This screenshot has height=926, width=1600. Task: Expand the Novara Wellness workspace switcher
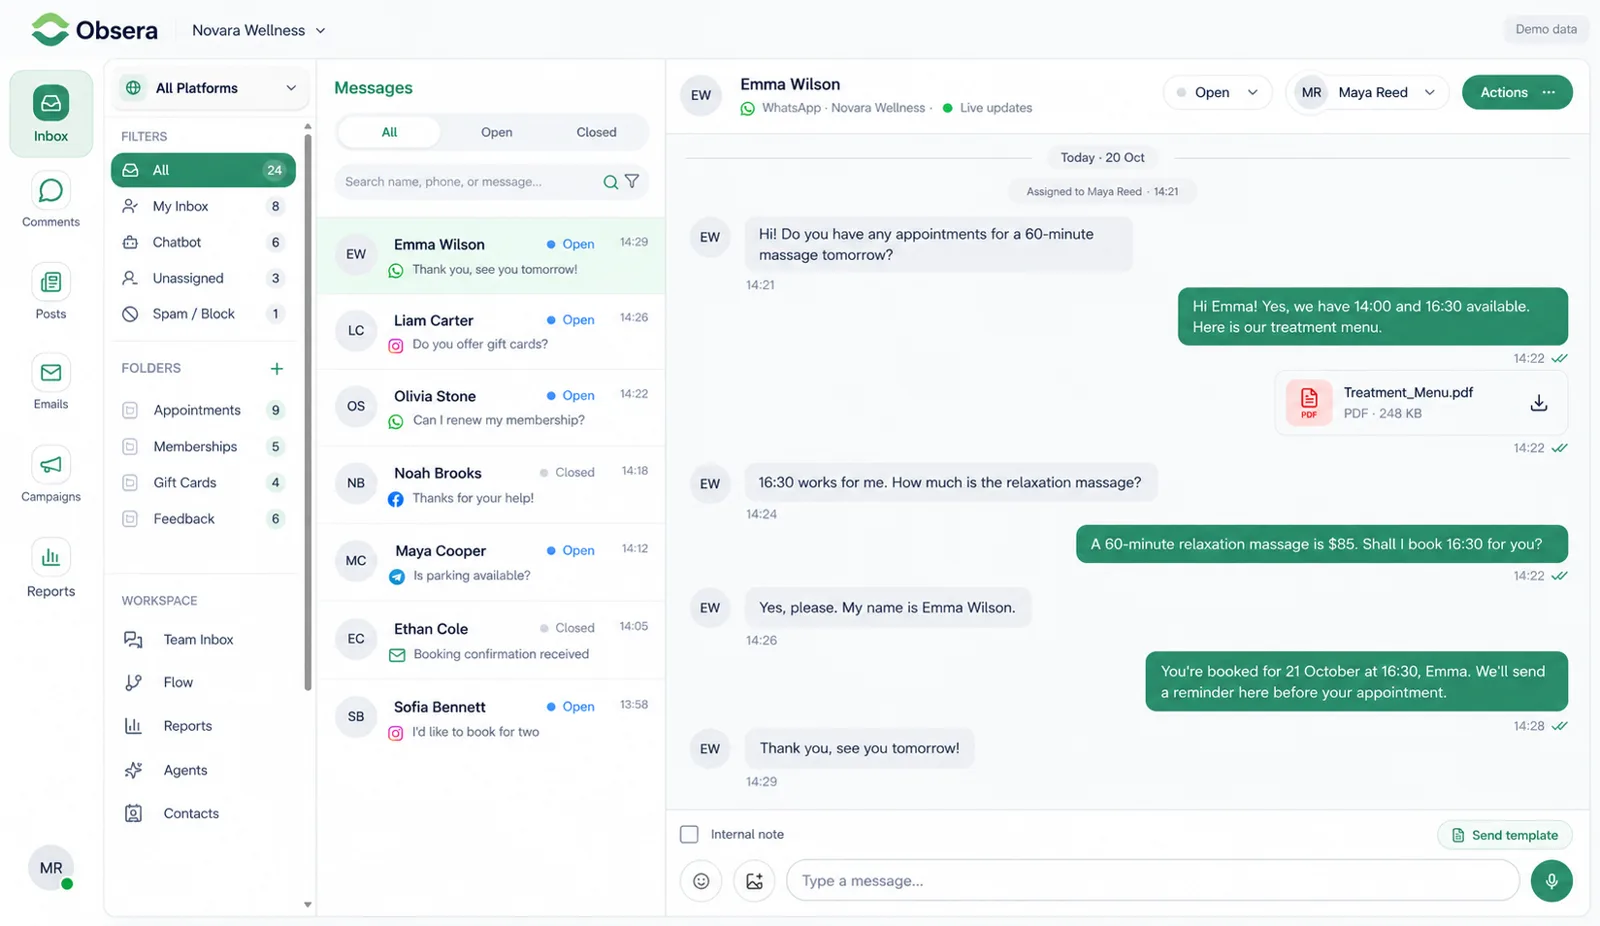259,30
